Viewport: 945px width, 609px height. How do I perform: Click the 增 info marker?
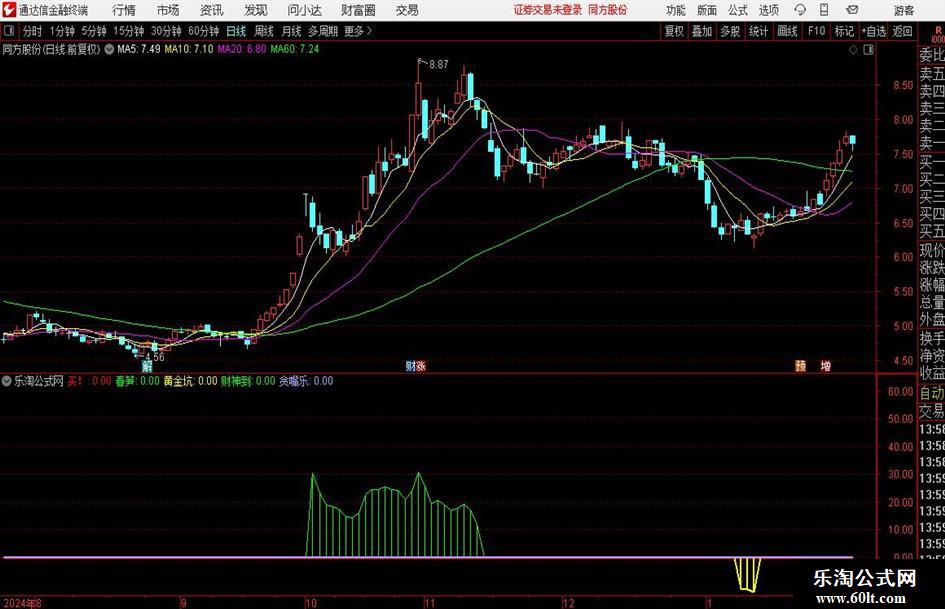pos(826,366)
